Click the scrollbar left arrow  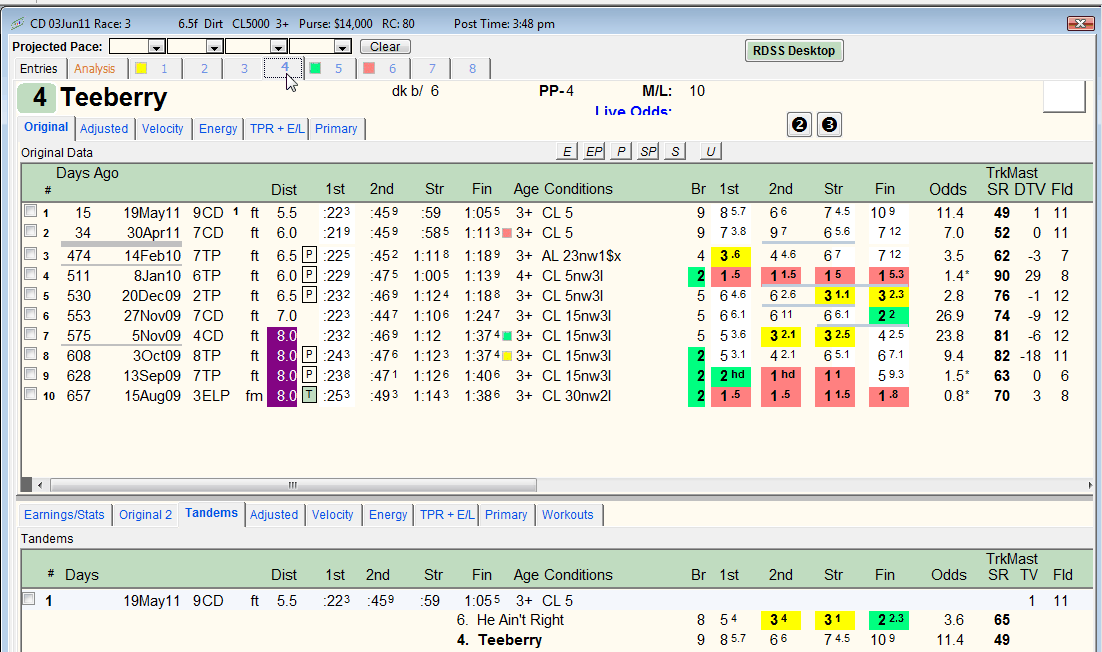pos(40,485)
